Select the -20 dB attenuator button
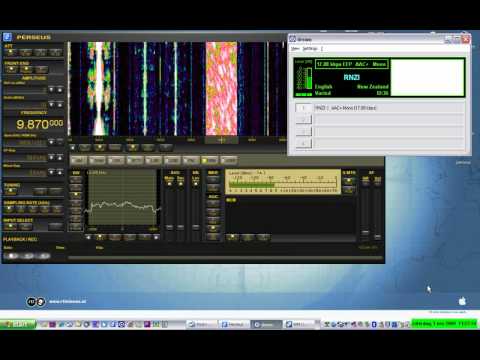480x360 pixels. click(41, 52)
